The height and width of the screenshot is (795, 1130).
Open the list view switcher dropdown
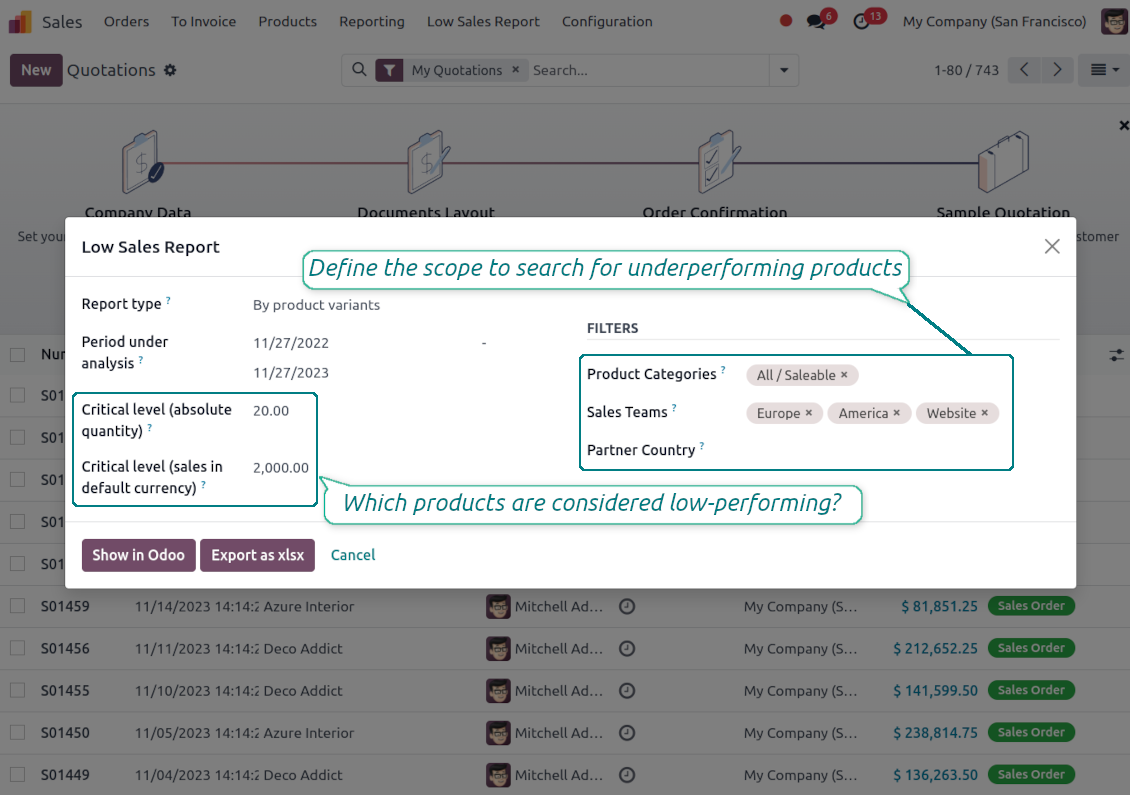click(1103, 70)
